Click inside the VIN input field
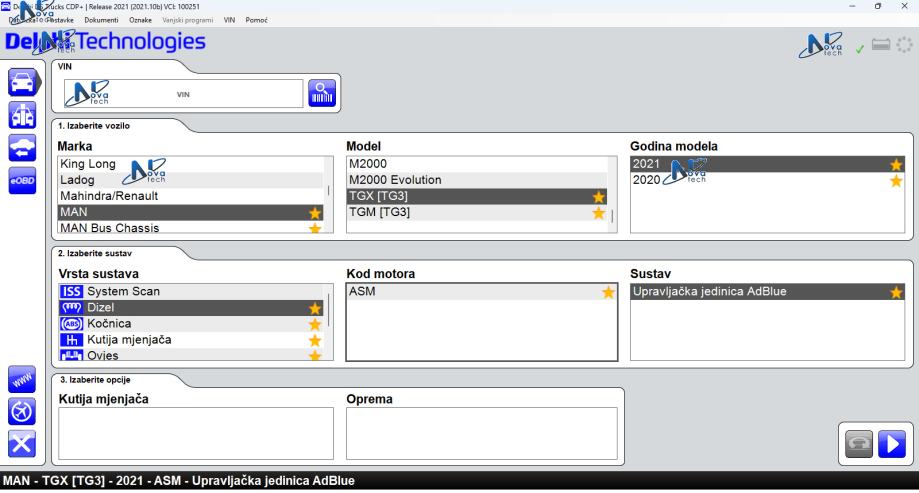 pyautogui.click(x=183, y=94)
